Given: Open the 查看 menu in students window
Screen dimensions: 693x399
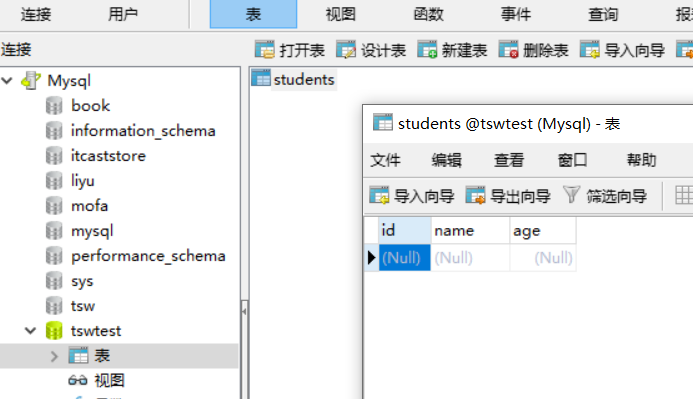Looking at the screenshot, I should (x=509, y=160).
